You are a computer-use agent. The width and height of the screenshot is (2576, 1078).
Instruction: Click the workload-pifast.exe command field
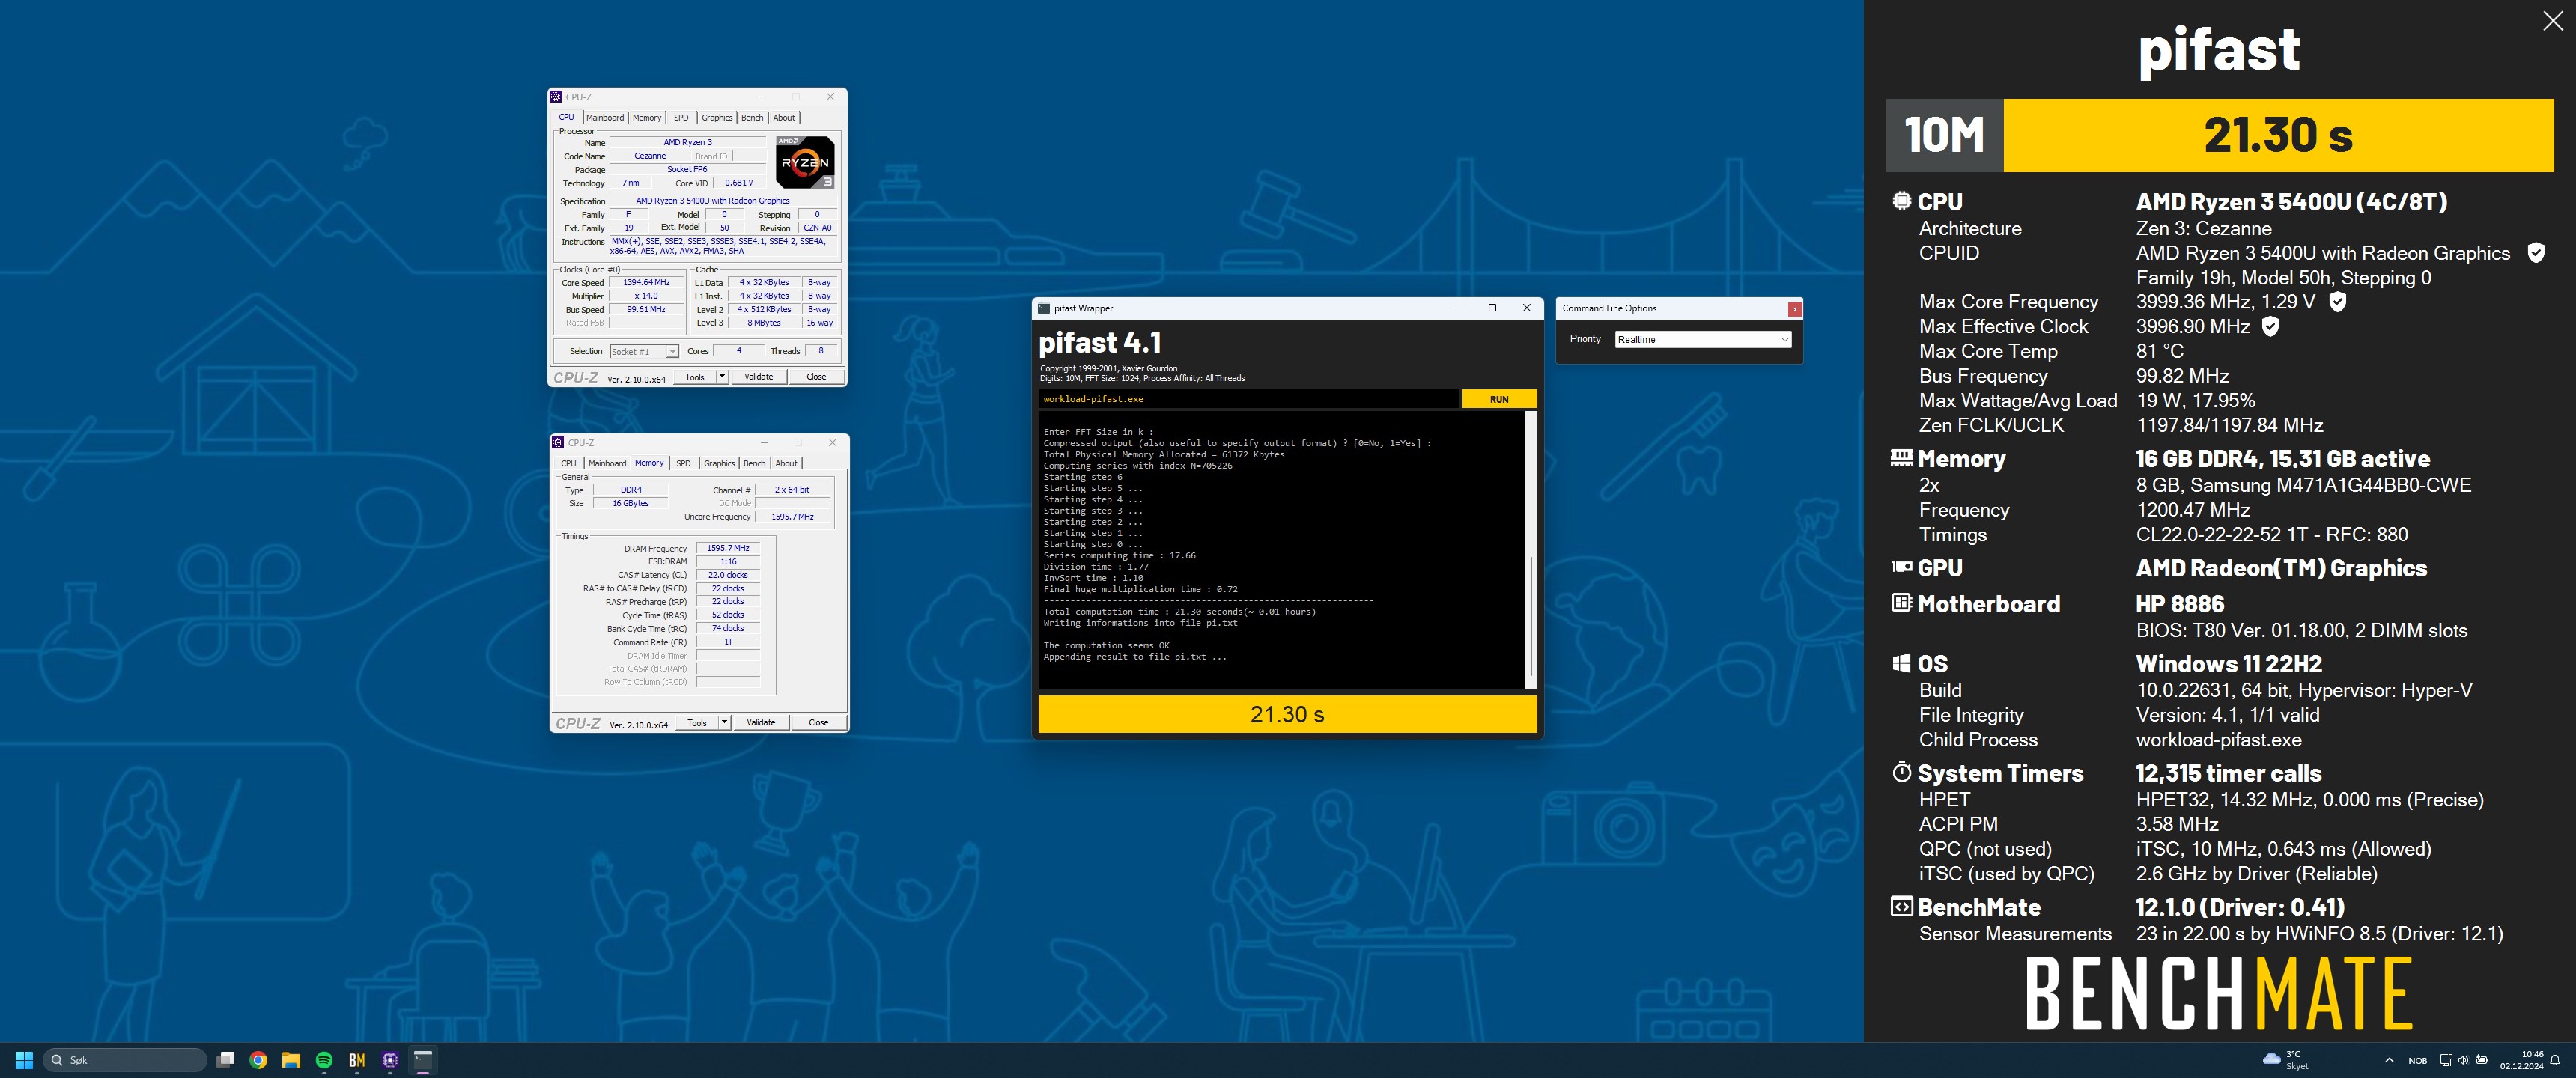click(x=1249, y=399)
